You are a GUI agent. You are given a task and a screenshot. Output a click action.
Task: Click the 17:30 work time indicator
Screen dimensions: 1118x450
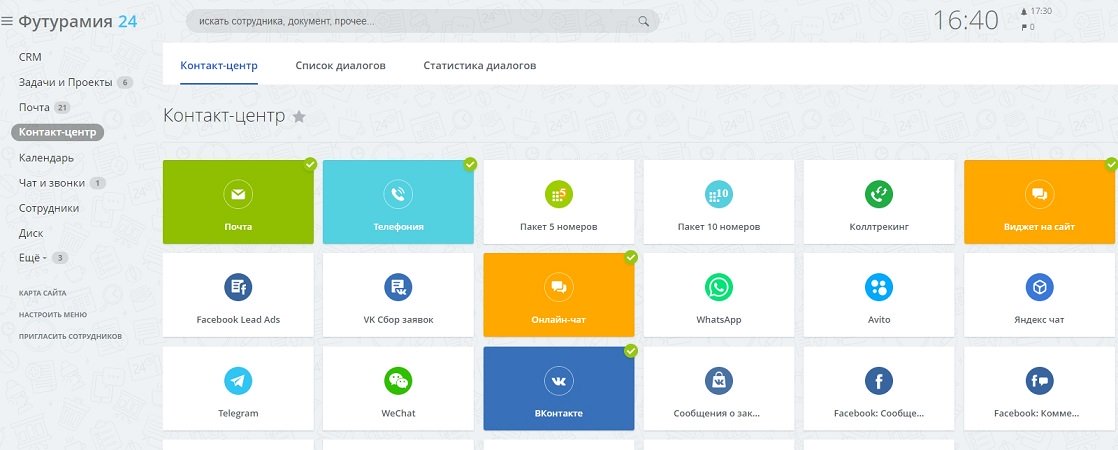pos(1036,11)
